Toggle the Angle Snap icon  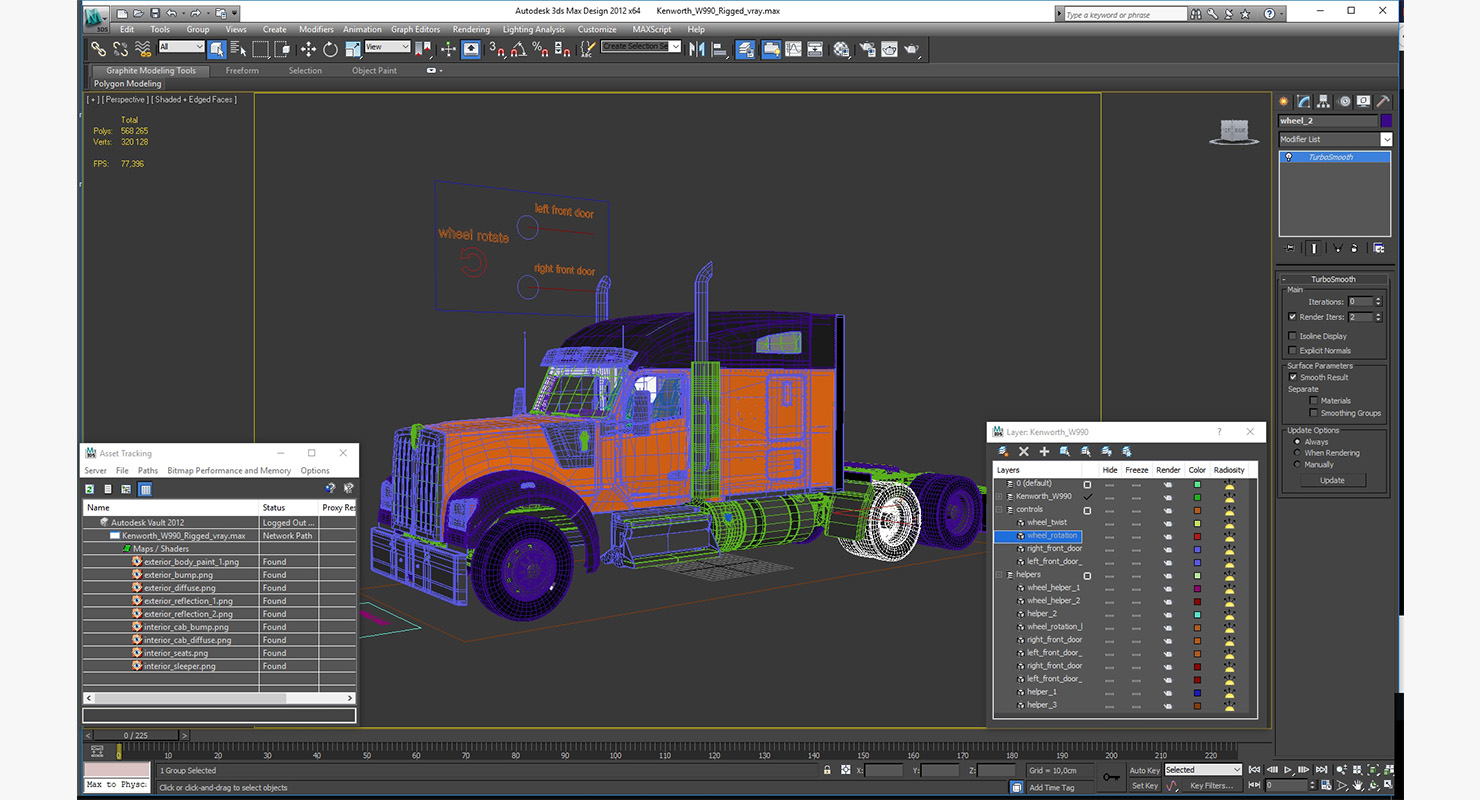click(x=518, y=48)
